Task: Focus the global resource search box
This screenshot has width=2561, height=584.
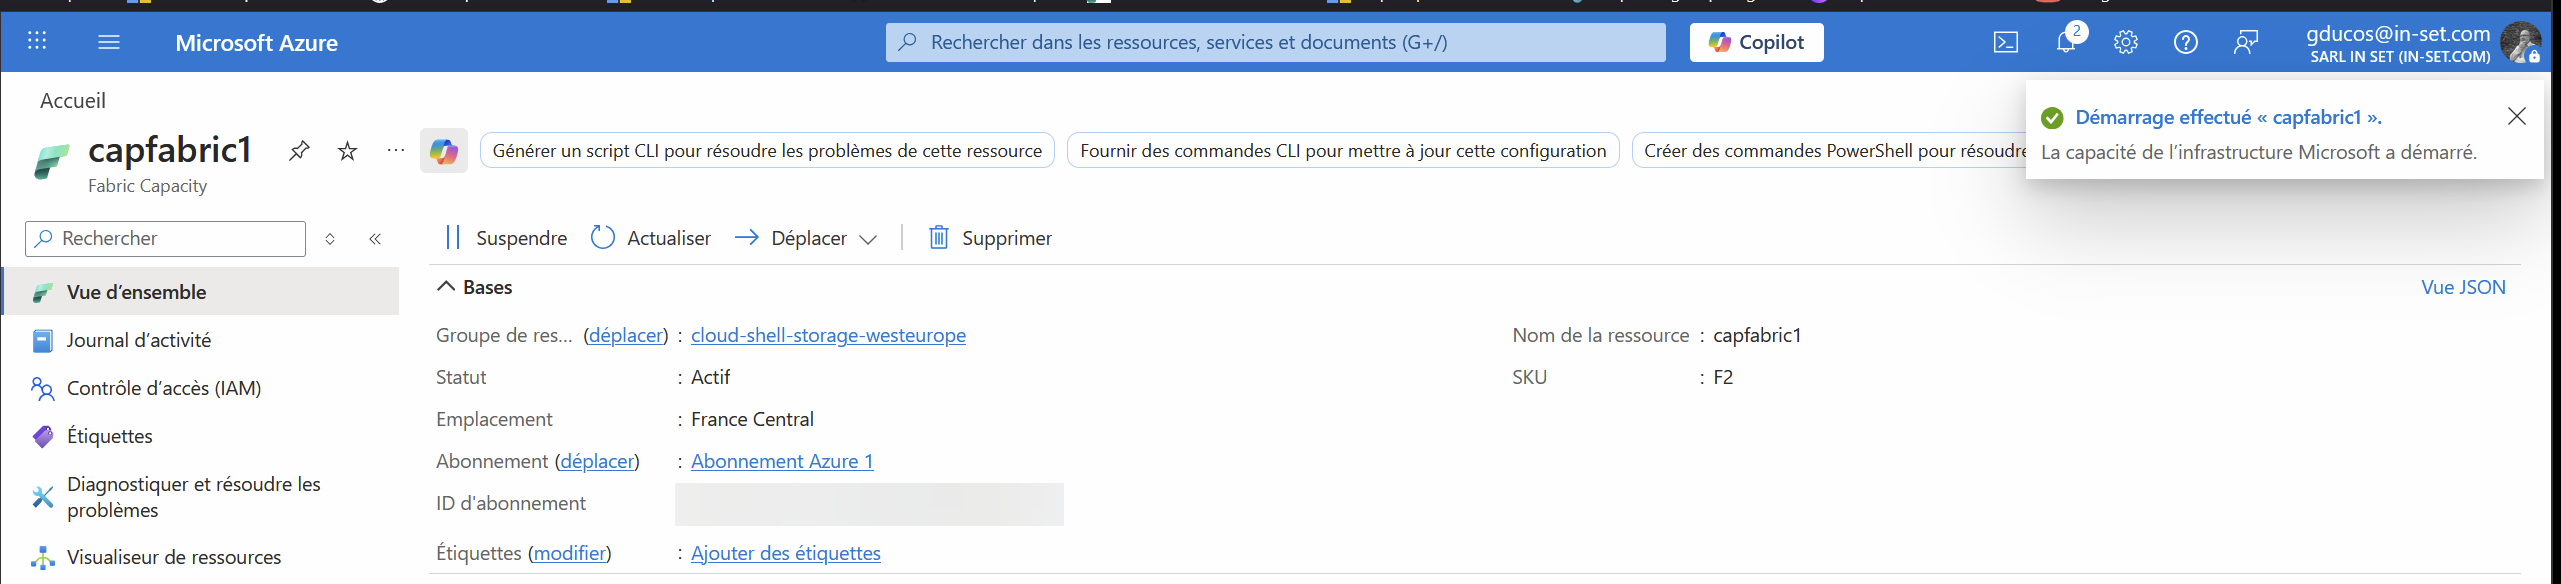Action: coord(1275,42)
